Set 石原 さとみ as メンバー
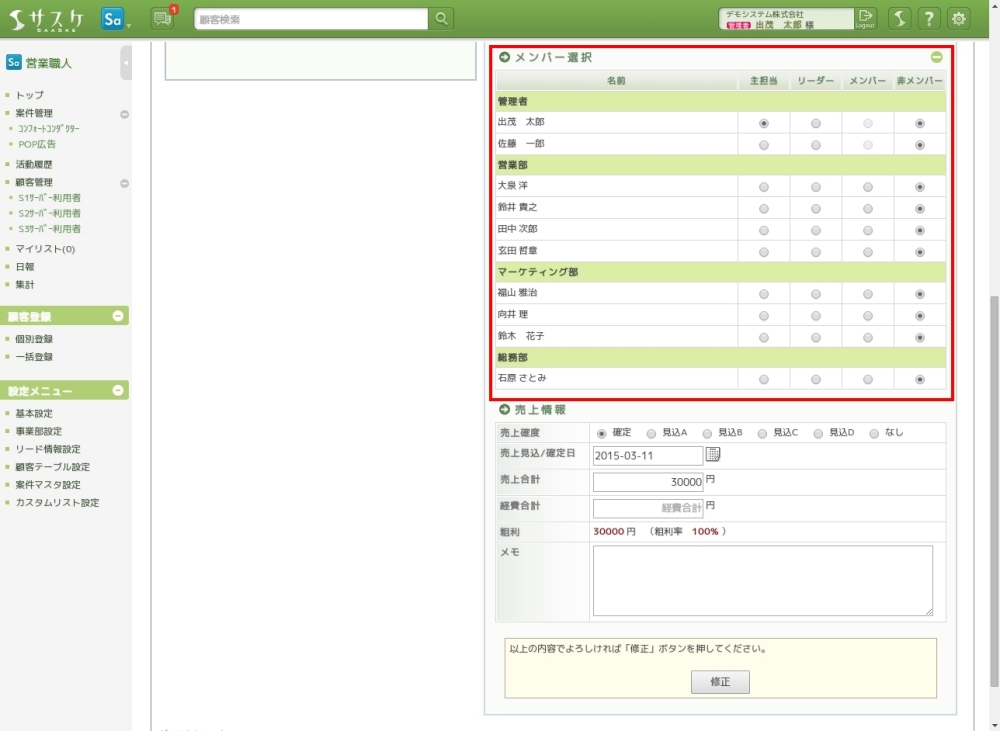1000x731 pixels. pyautogui.click(x=868, y=380)
